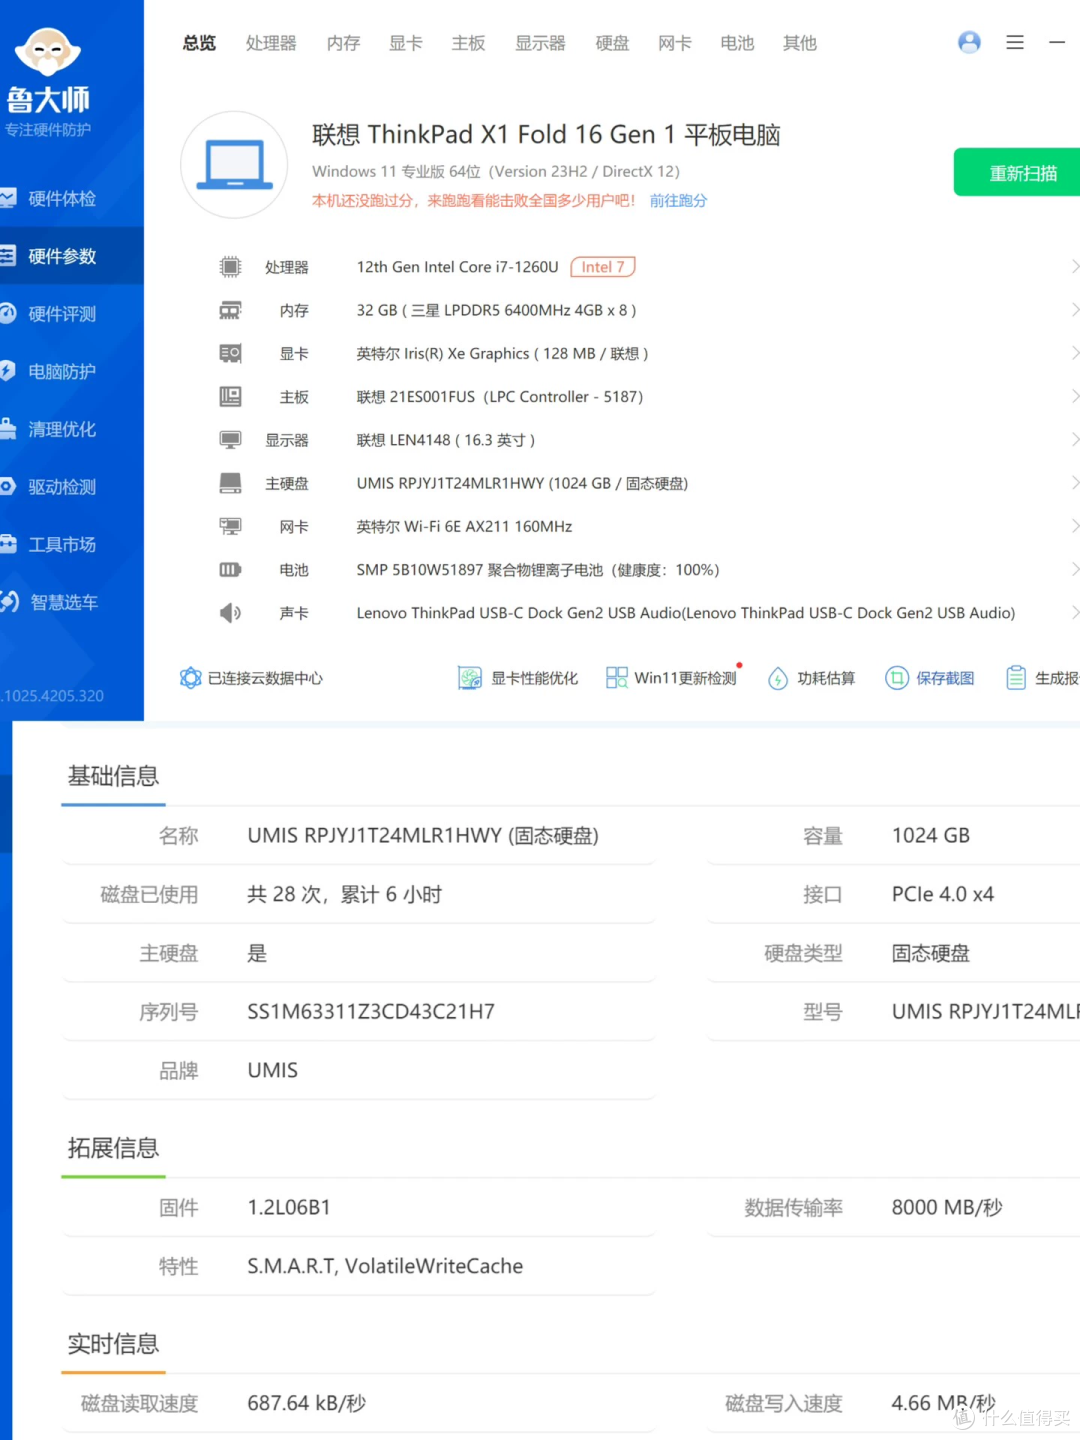Image resolution: width=1080 pixels, height=1440 pixels.
Task: Switch to the 显示器 tab
Action: tap(540, 43)
